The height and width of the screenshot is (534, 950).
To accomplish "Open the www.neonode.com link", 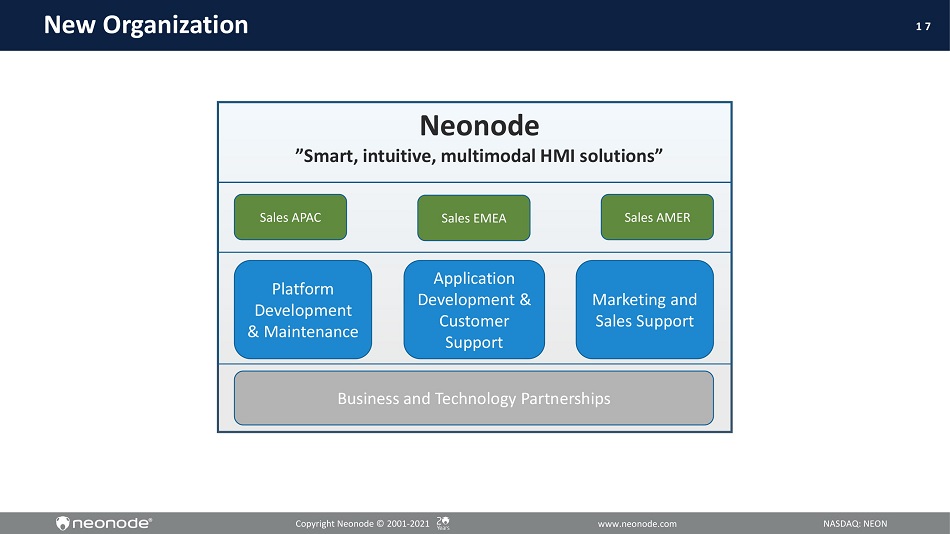I will 637,524.
